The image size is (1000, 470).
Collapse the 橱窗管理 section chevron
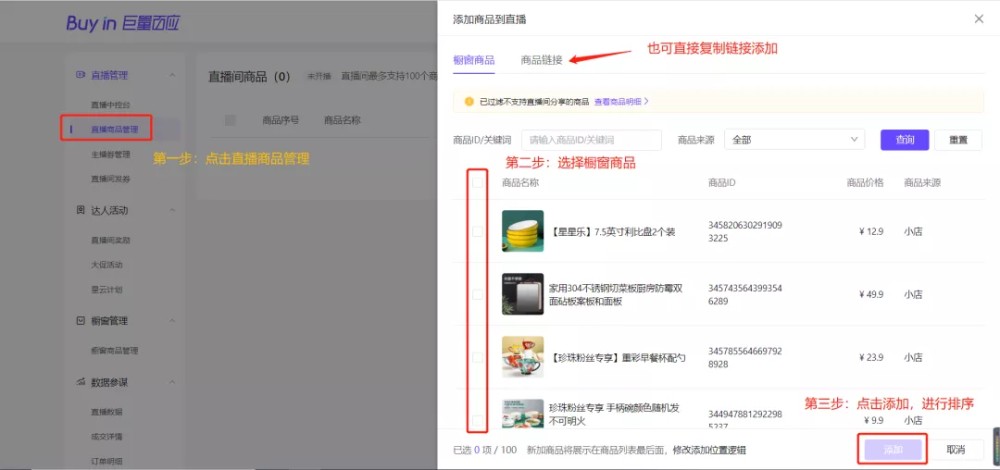[x=172, y=321]
